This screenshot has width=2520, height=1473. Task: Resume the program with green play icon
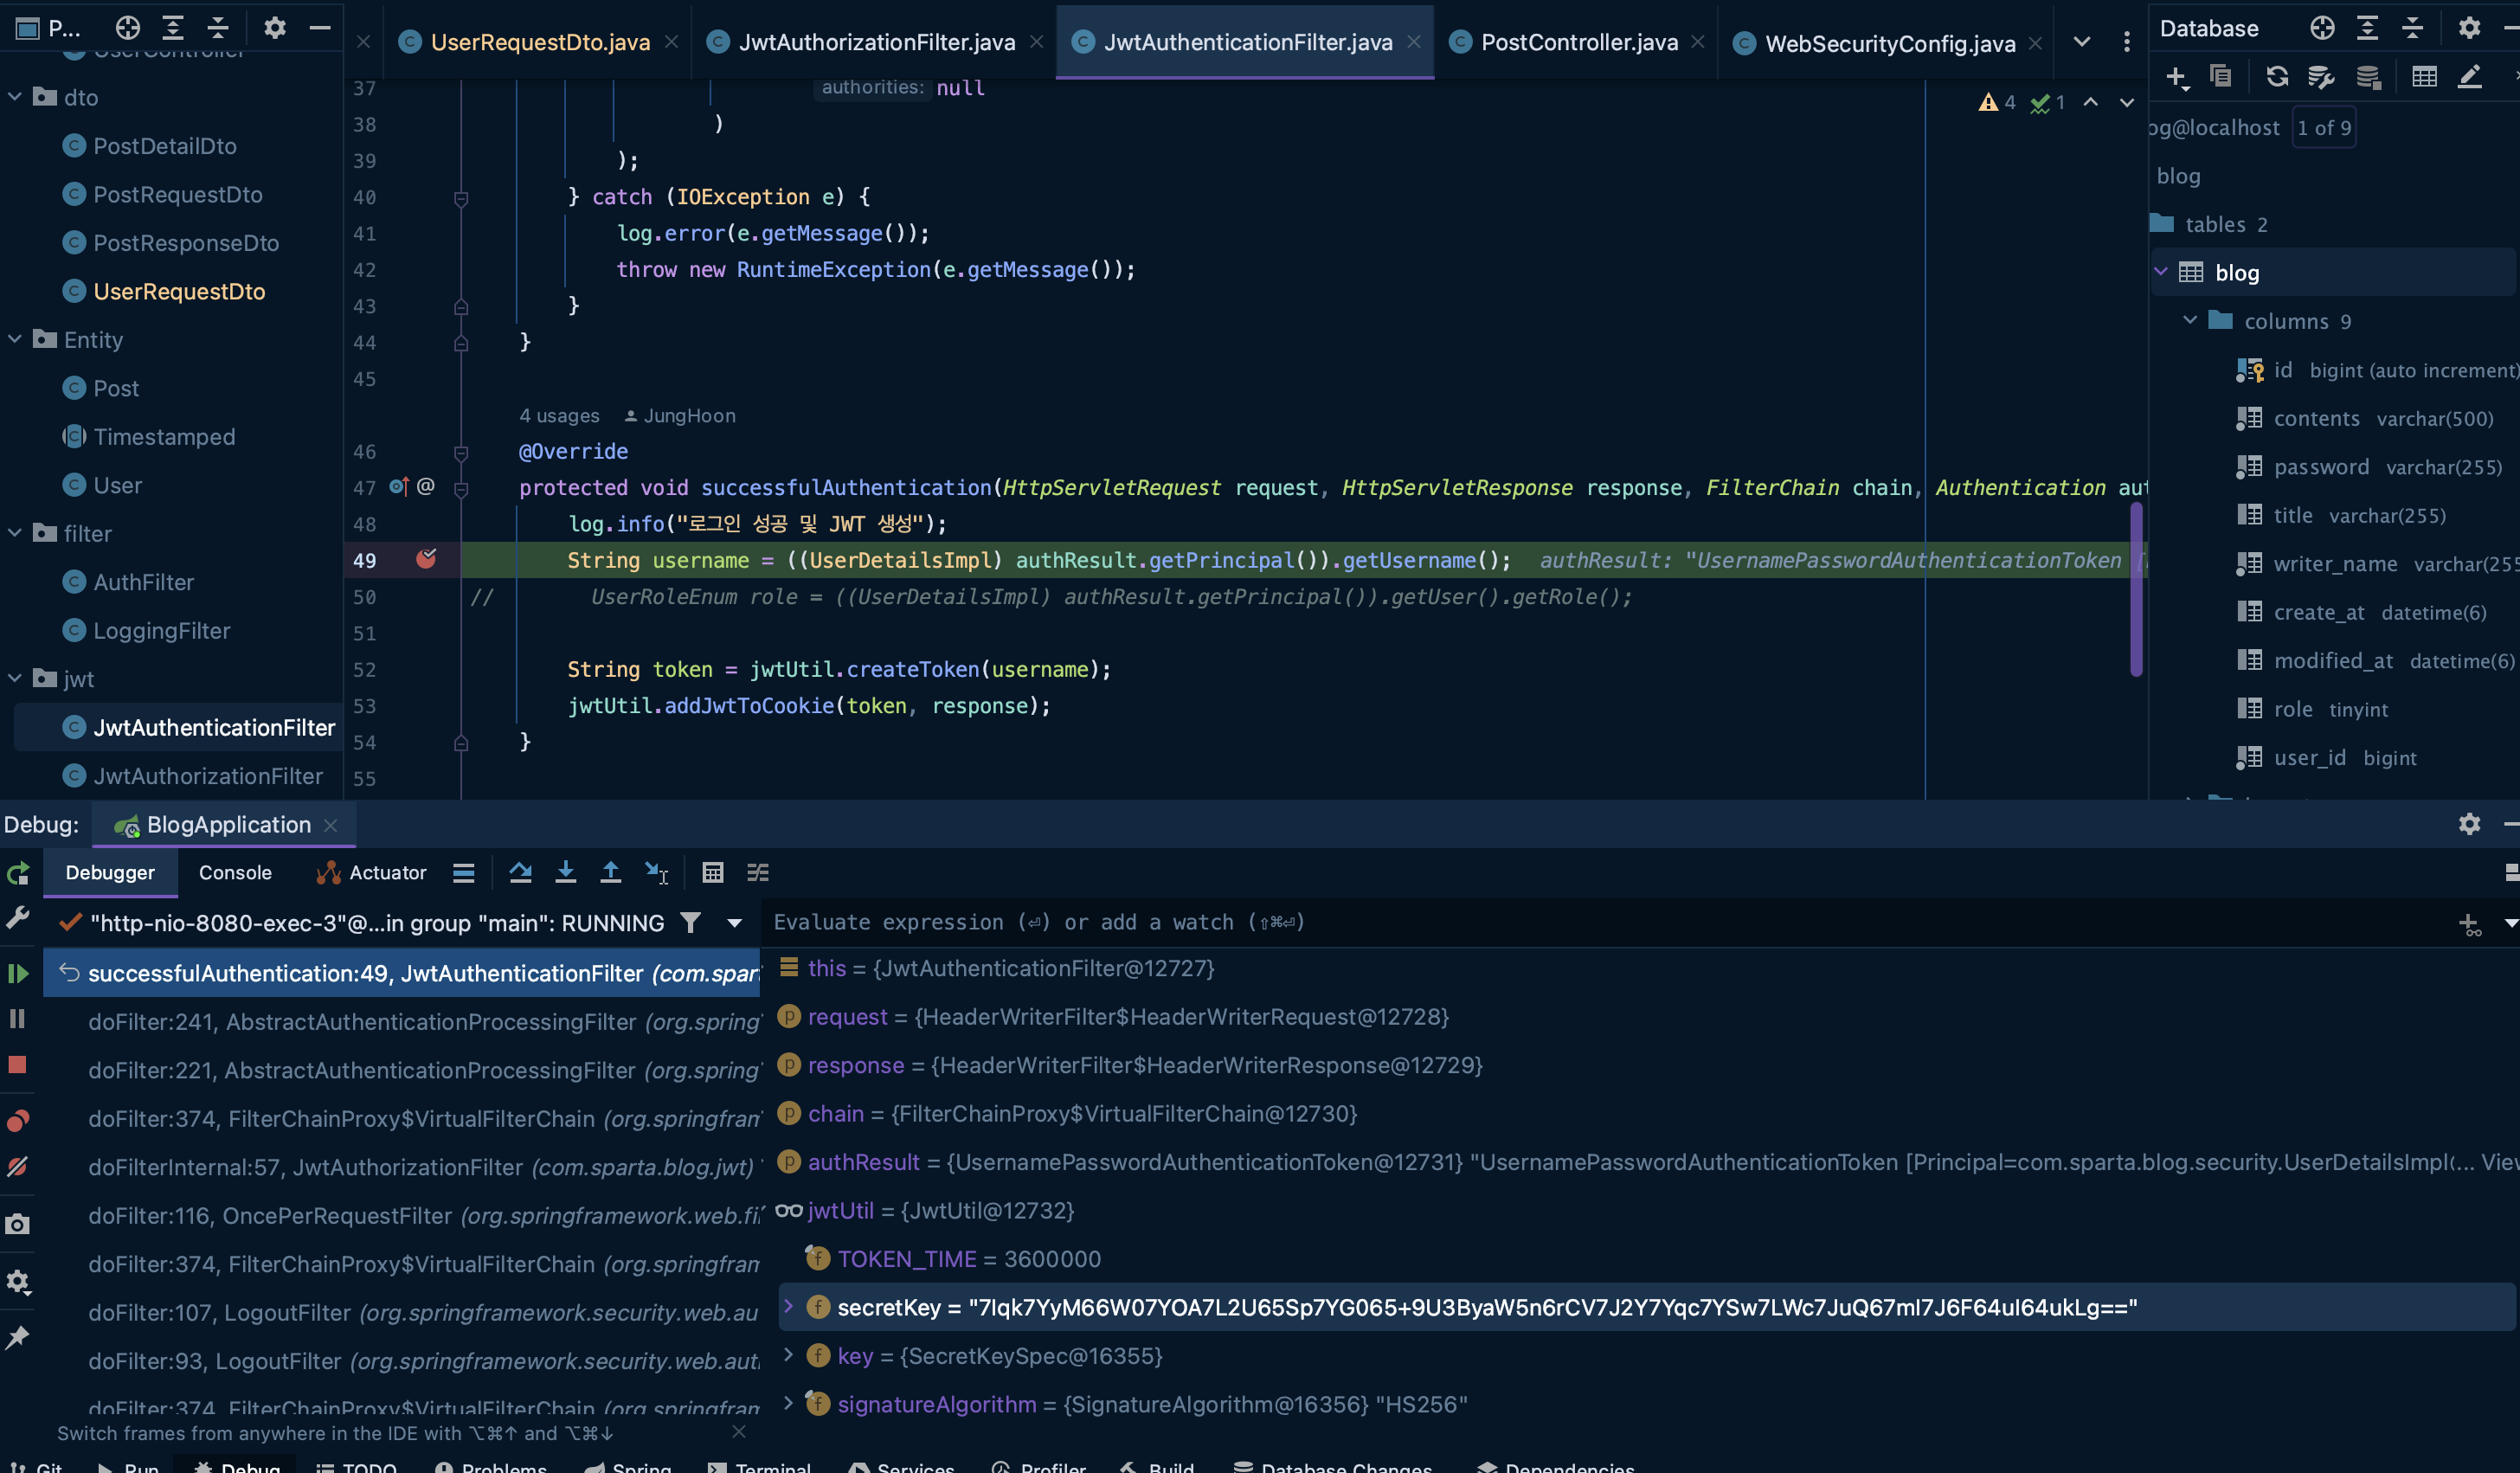pos(18,973)
